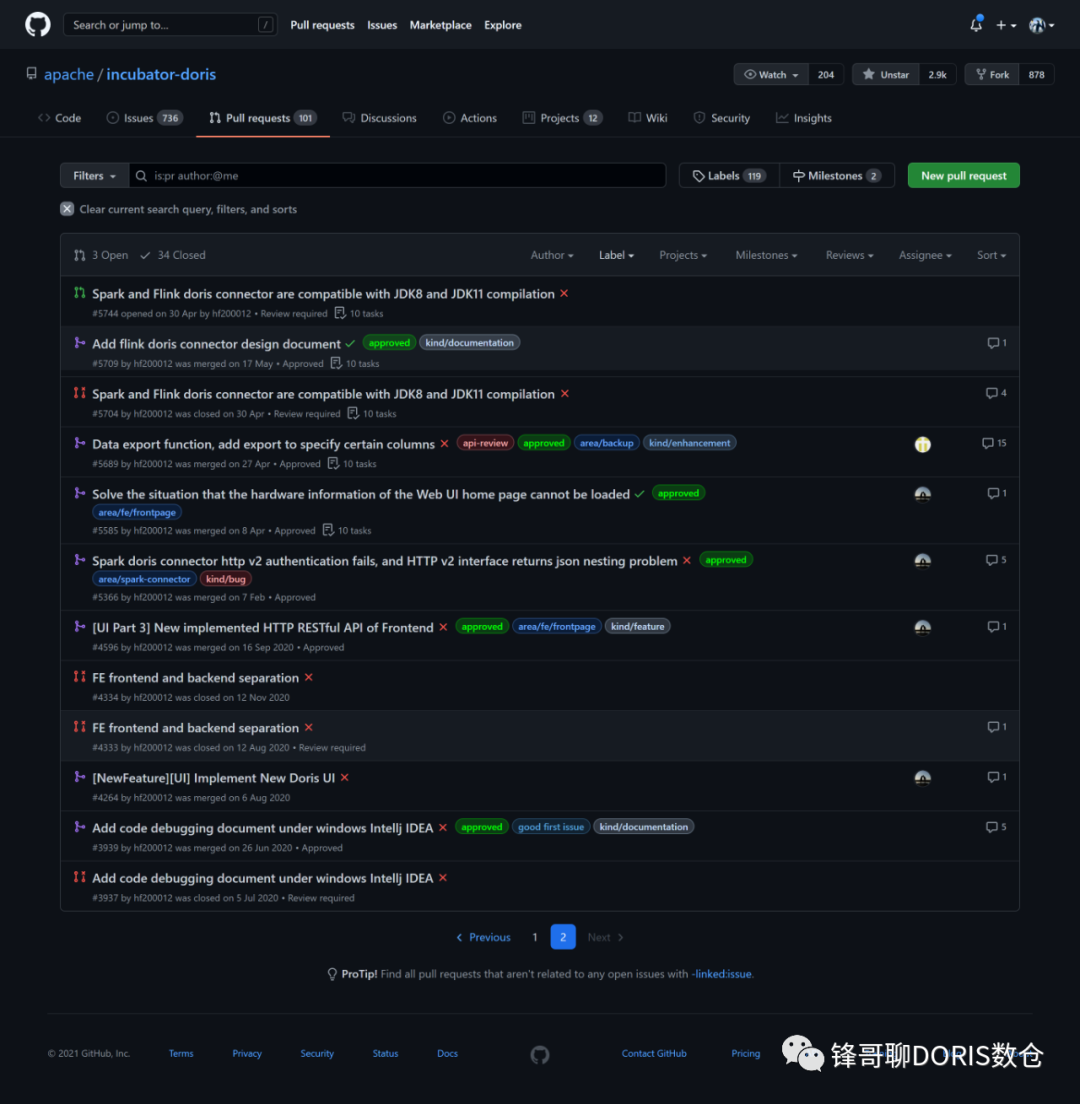Viewport: 1080px width, 1104px height.
Task: Switch to the Projects tab
Action: (x=562, y=118)
